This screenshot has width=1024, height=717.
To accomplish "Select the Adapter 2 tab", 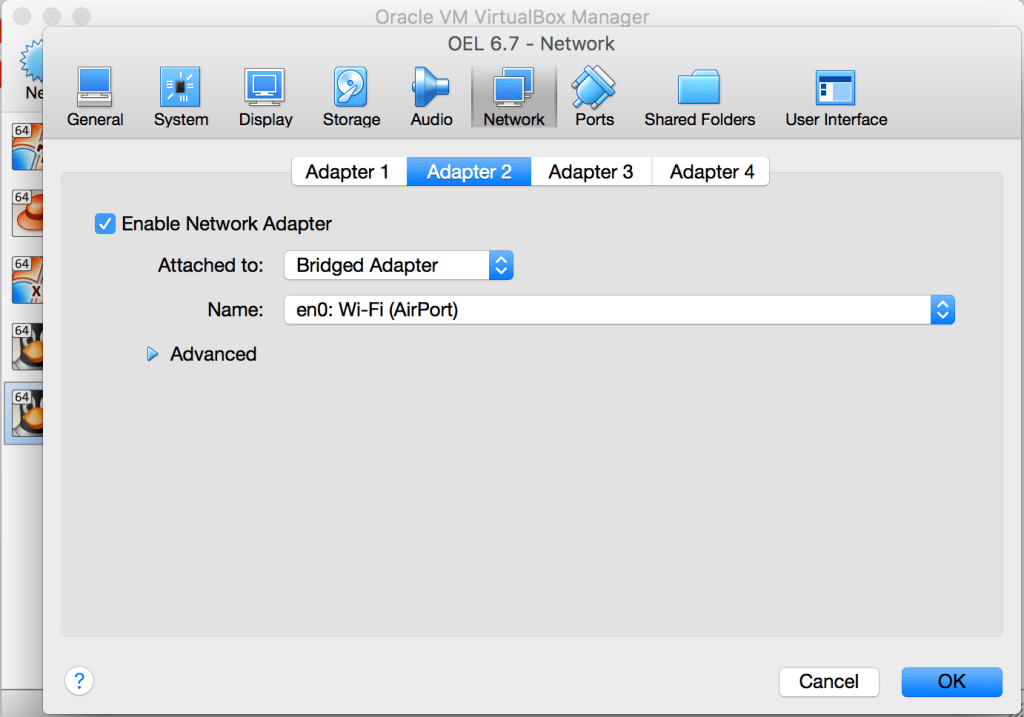I will coord(469,172).
